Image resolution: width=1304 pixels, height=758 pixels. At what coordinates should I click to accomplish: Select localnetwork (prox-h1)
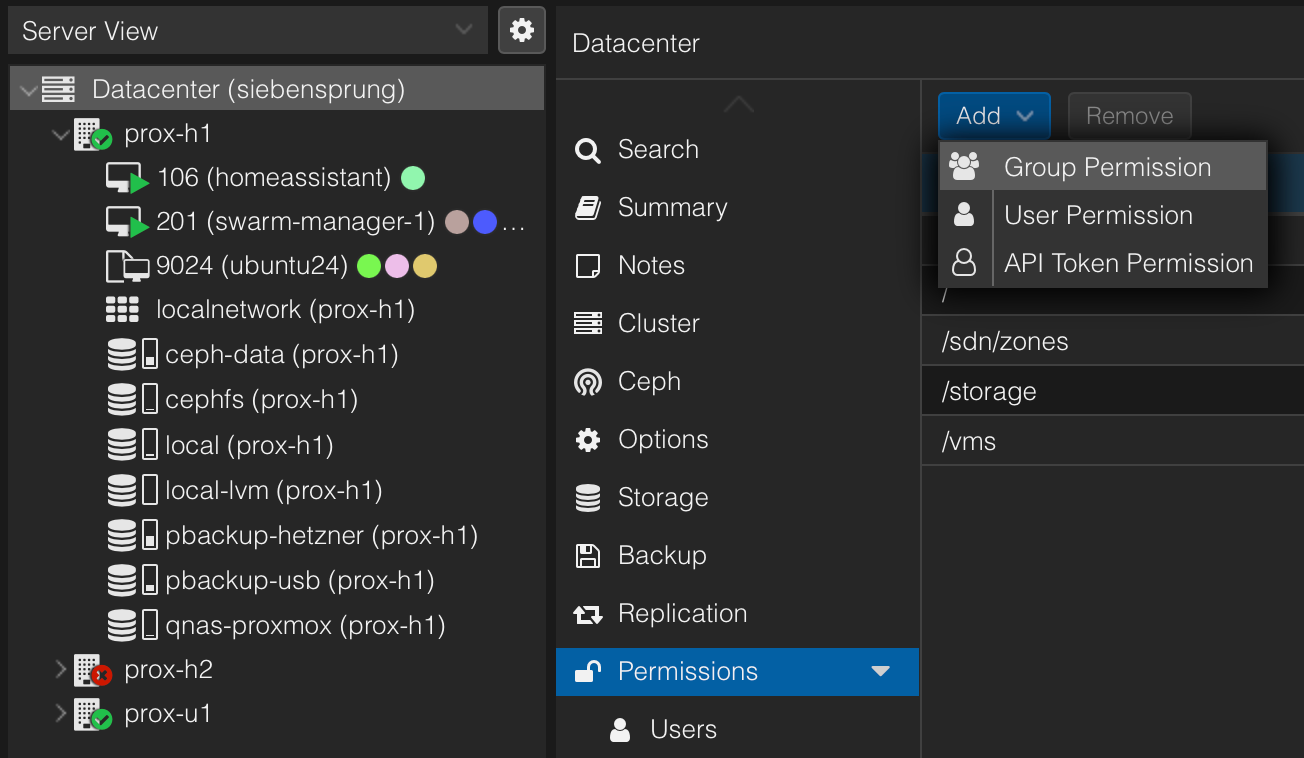pos(276,310)
